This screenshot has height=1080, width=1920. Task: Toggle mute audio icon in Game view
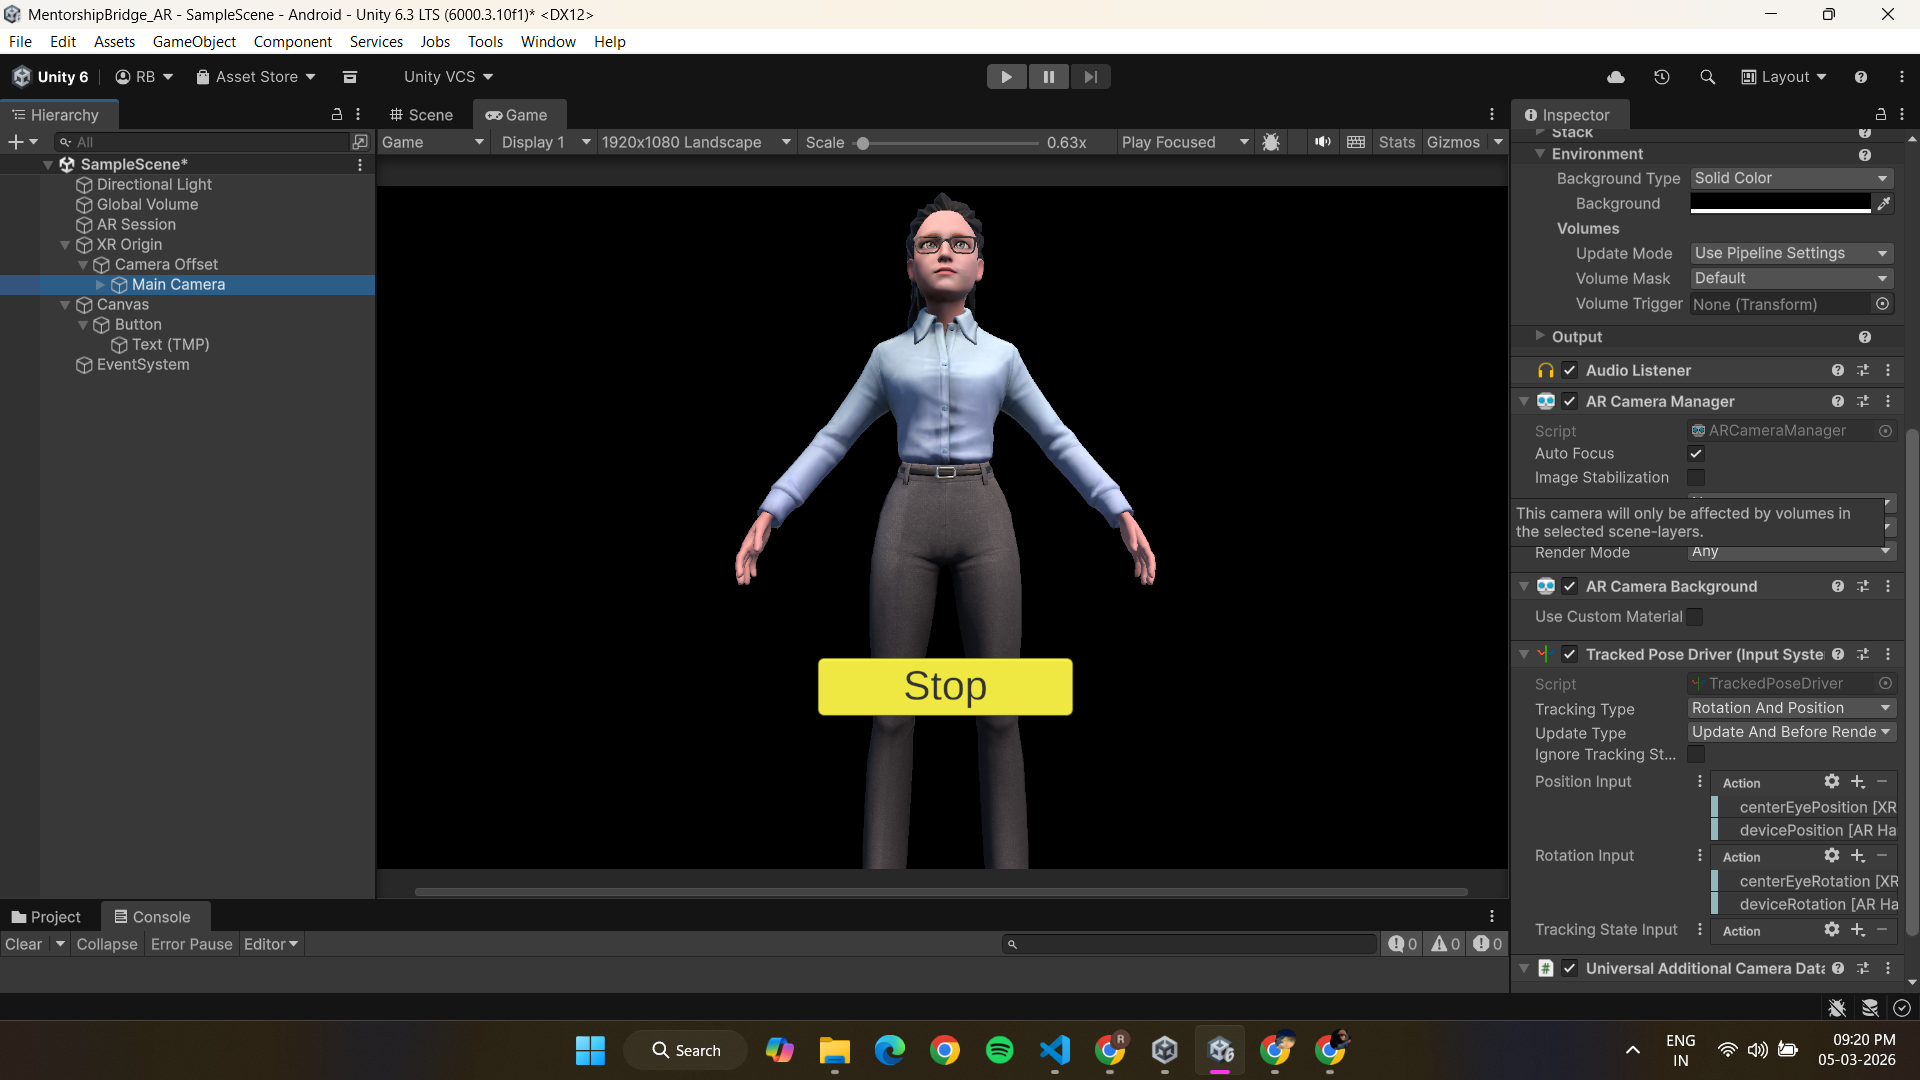point(1322,142)
